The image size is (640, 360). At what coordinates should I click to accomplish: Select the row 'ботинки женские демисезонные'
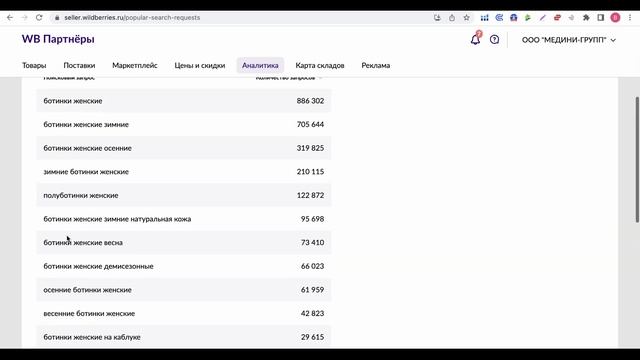pyautogui.click(x=184, y=266)
